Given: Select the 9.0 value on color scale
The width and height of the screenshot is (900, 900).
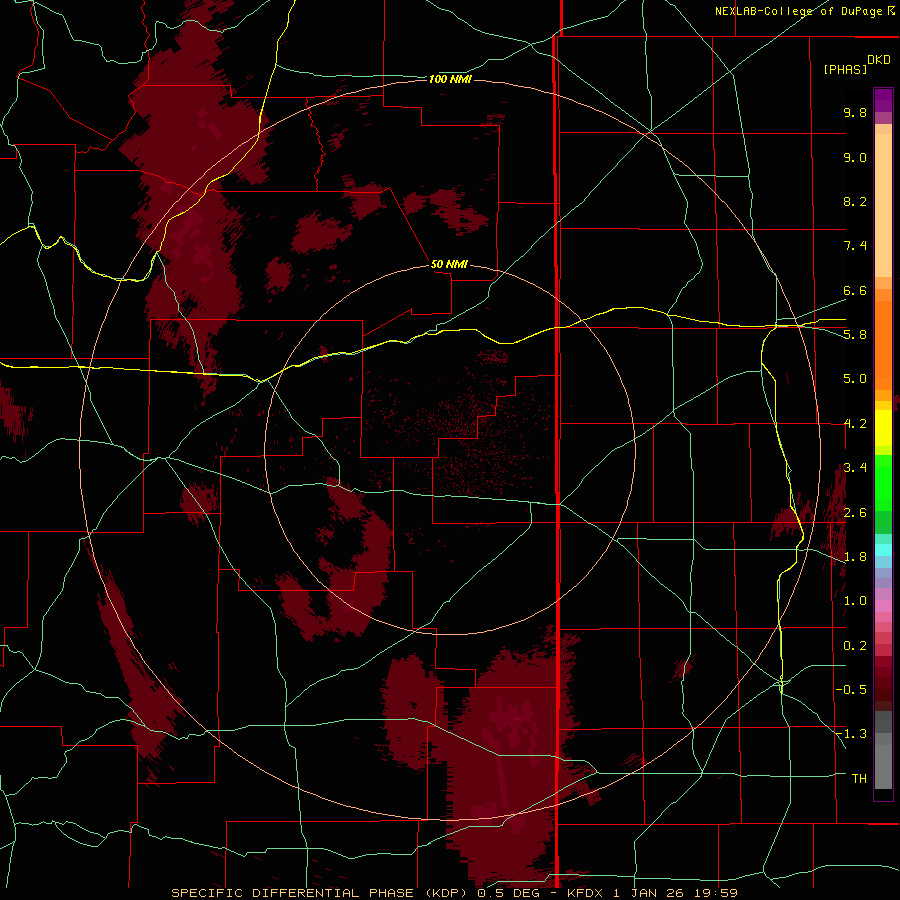Looking at the screenshot, I should click(x=855, y=157).
